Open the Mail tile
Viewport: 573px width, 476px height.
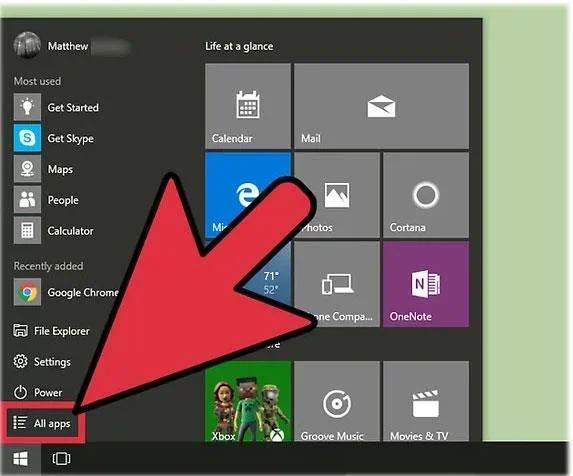pyautogui.click(x=382, y=106)
